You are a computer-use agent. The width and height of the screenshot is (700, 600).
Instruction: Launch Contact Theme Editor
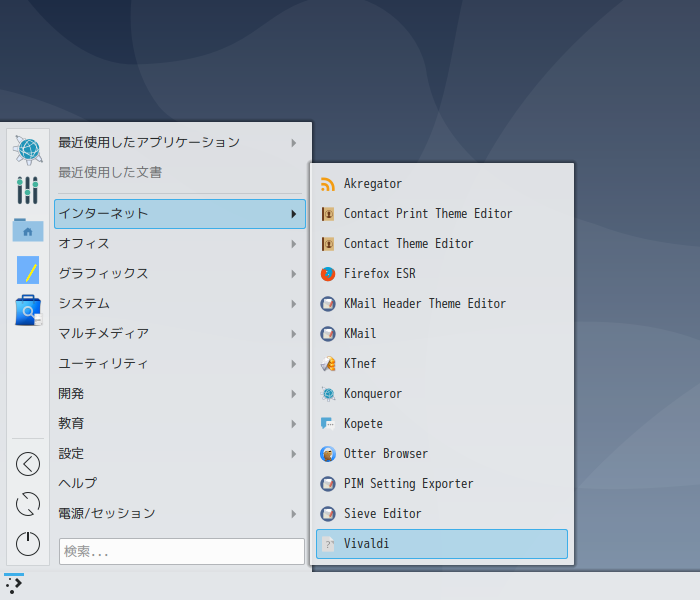pos(442,244)
